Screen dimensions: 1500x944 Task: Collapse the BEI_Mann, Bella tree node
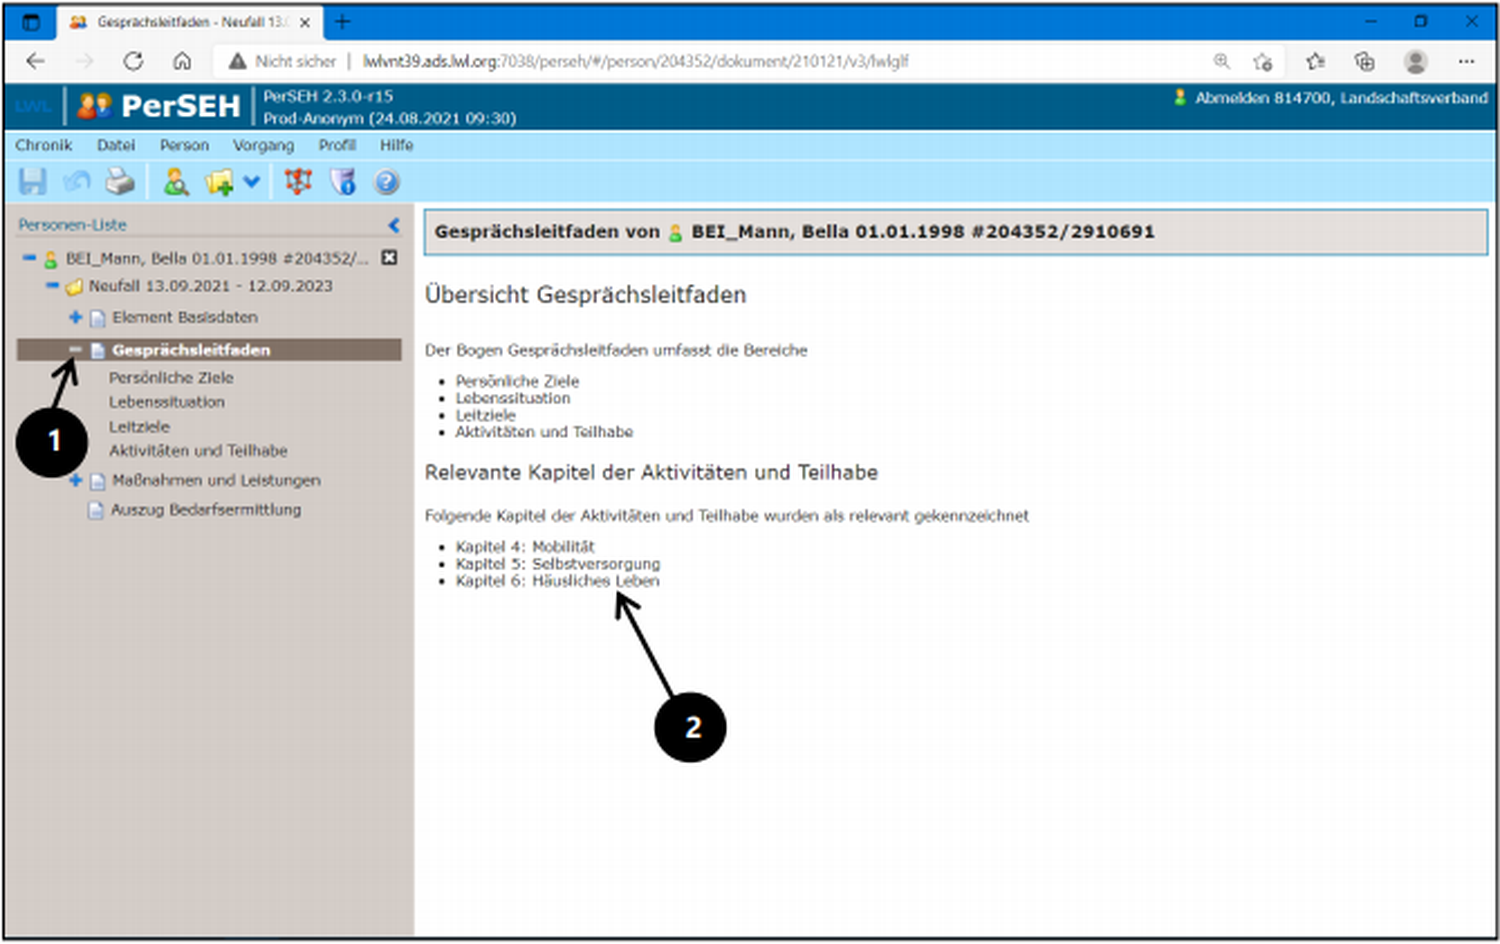[29, 258]
